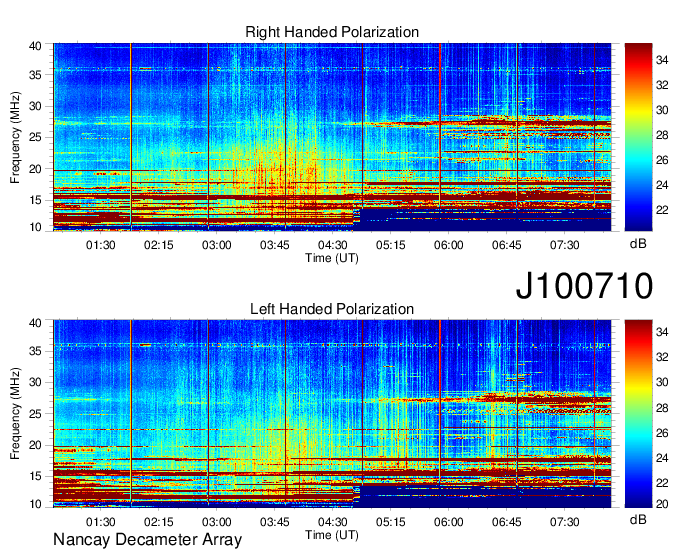The image size is (680, 552).
Task: Click the 40 MHz tick of Left Handed plot
Action: [x=35, y=323]
